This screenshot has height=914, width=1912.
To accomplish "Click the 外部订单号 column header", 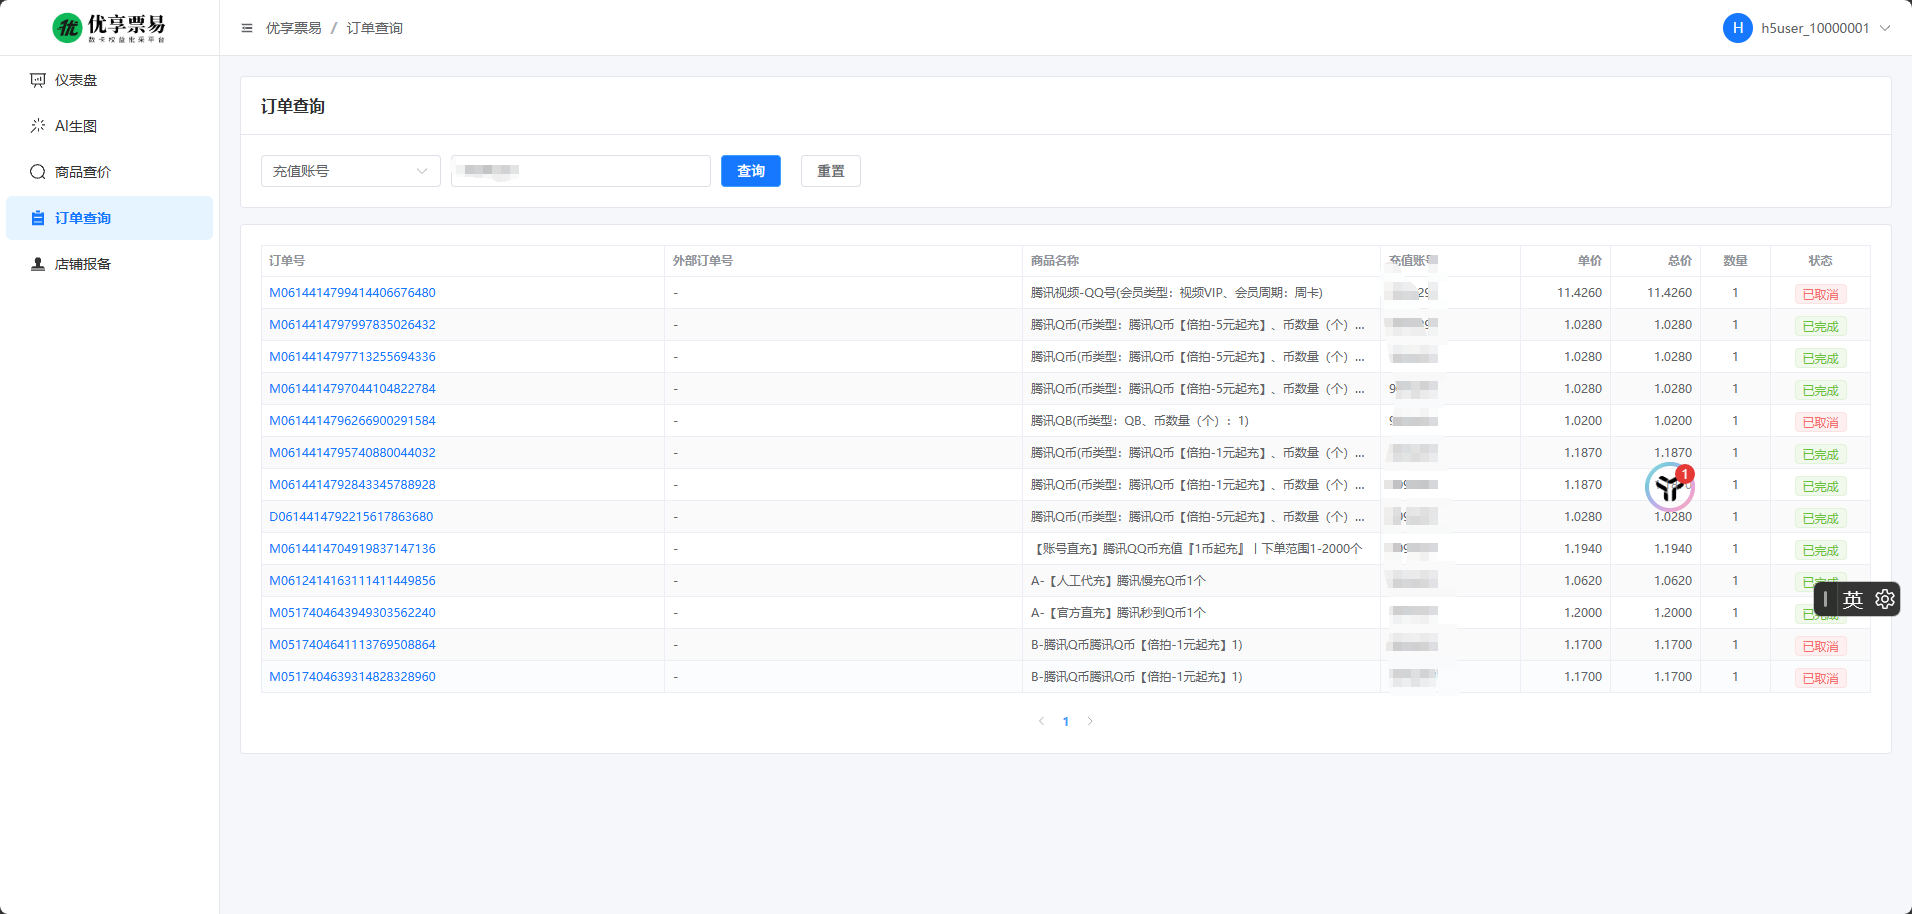I will [x=703, y=261].
